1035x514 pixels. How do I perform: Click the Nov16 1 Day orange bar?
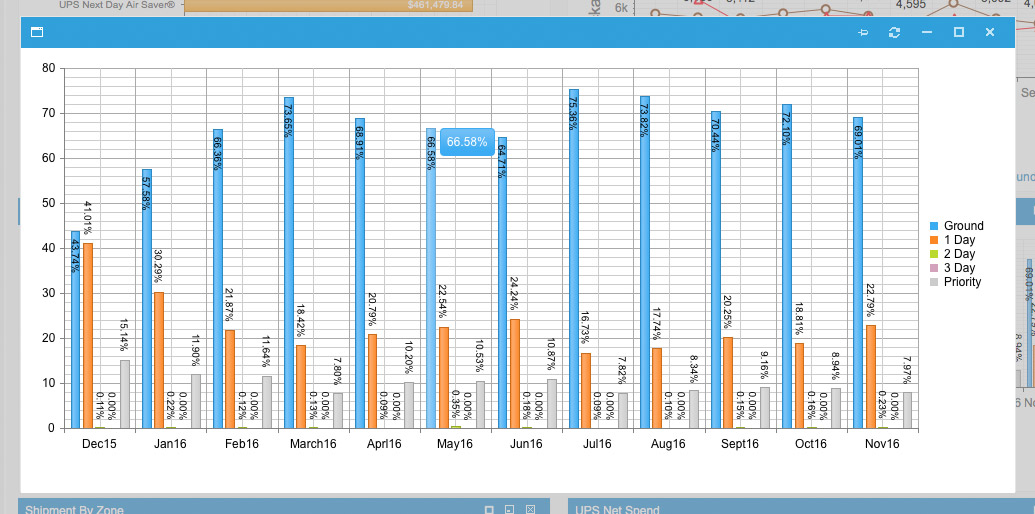[x=870, y=376]
